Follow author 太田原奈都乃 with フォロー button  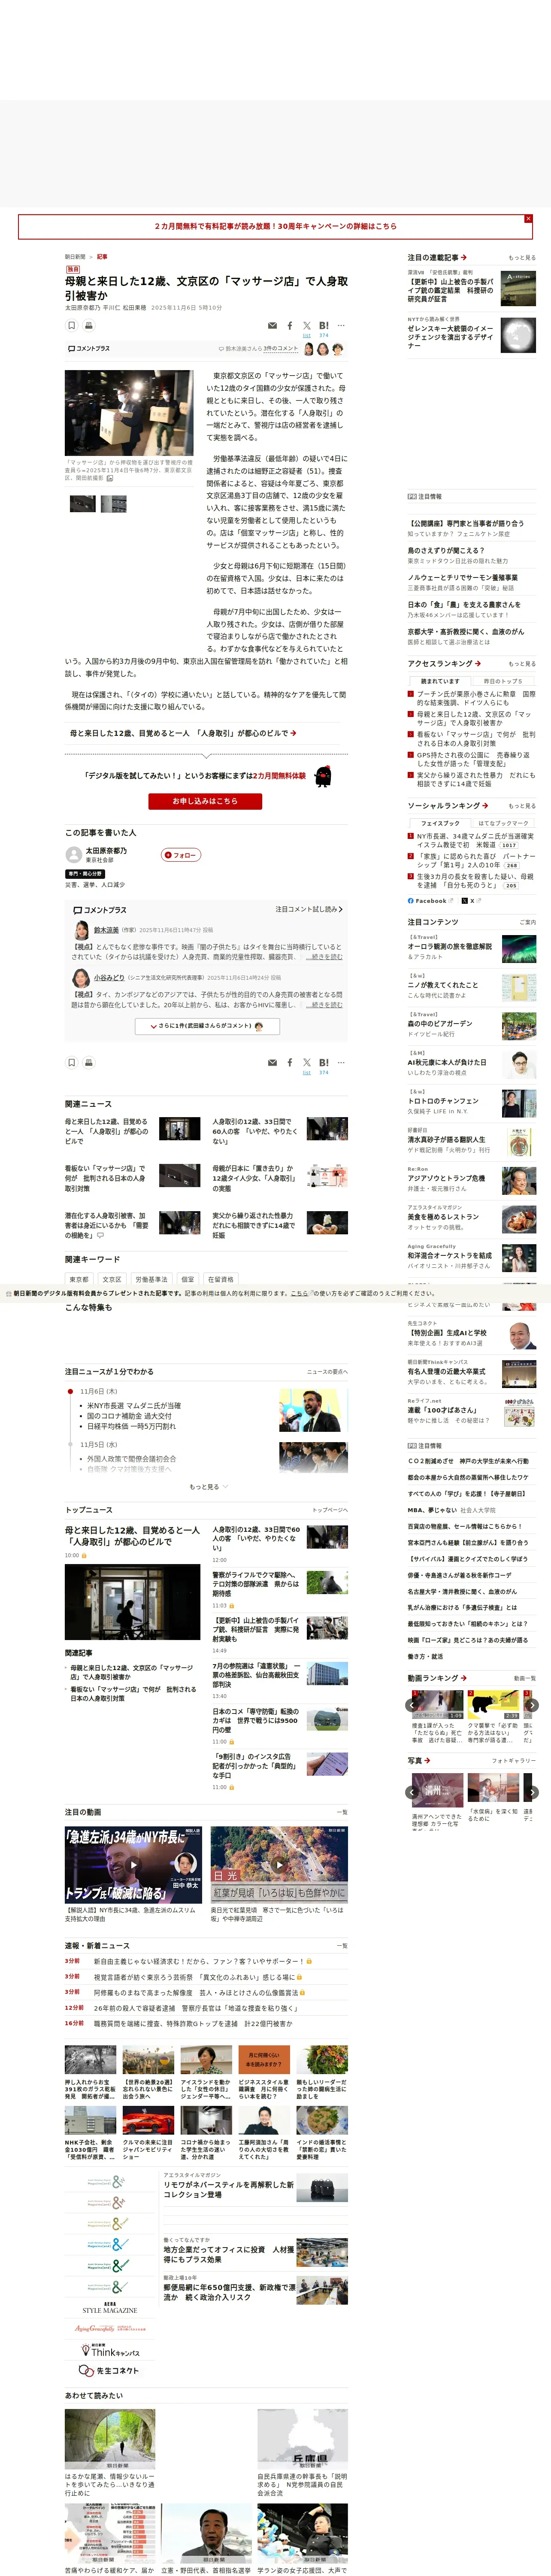coord(181,855)
